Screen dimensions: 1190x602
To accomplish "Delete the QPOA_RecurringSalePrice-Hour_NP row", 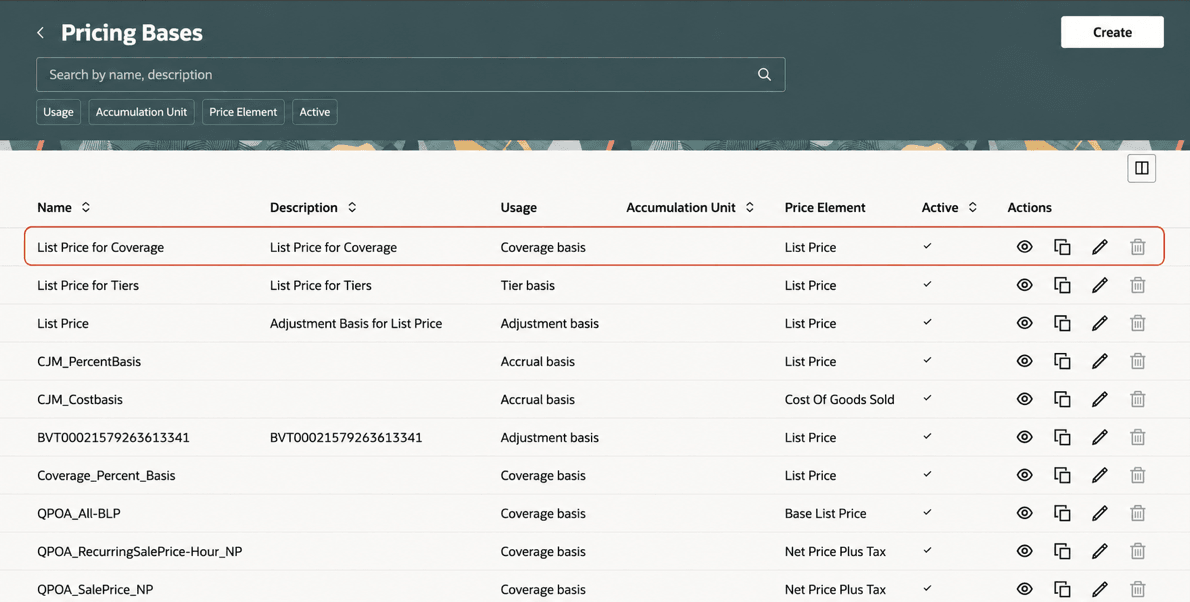I will (1138, 551).
